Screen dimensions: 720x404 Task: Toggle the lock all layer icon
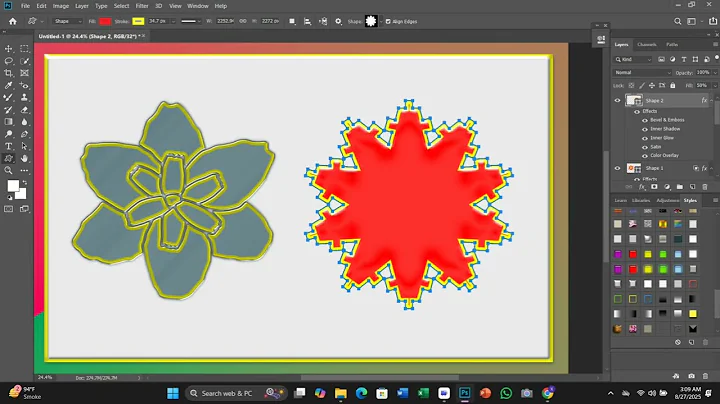tap(673, 85)
